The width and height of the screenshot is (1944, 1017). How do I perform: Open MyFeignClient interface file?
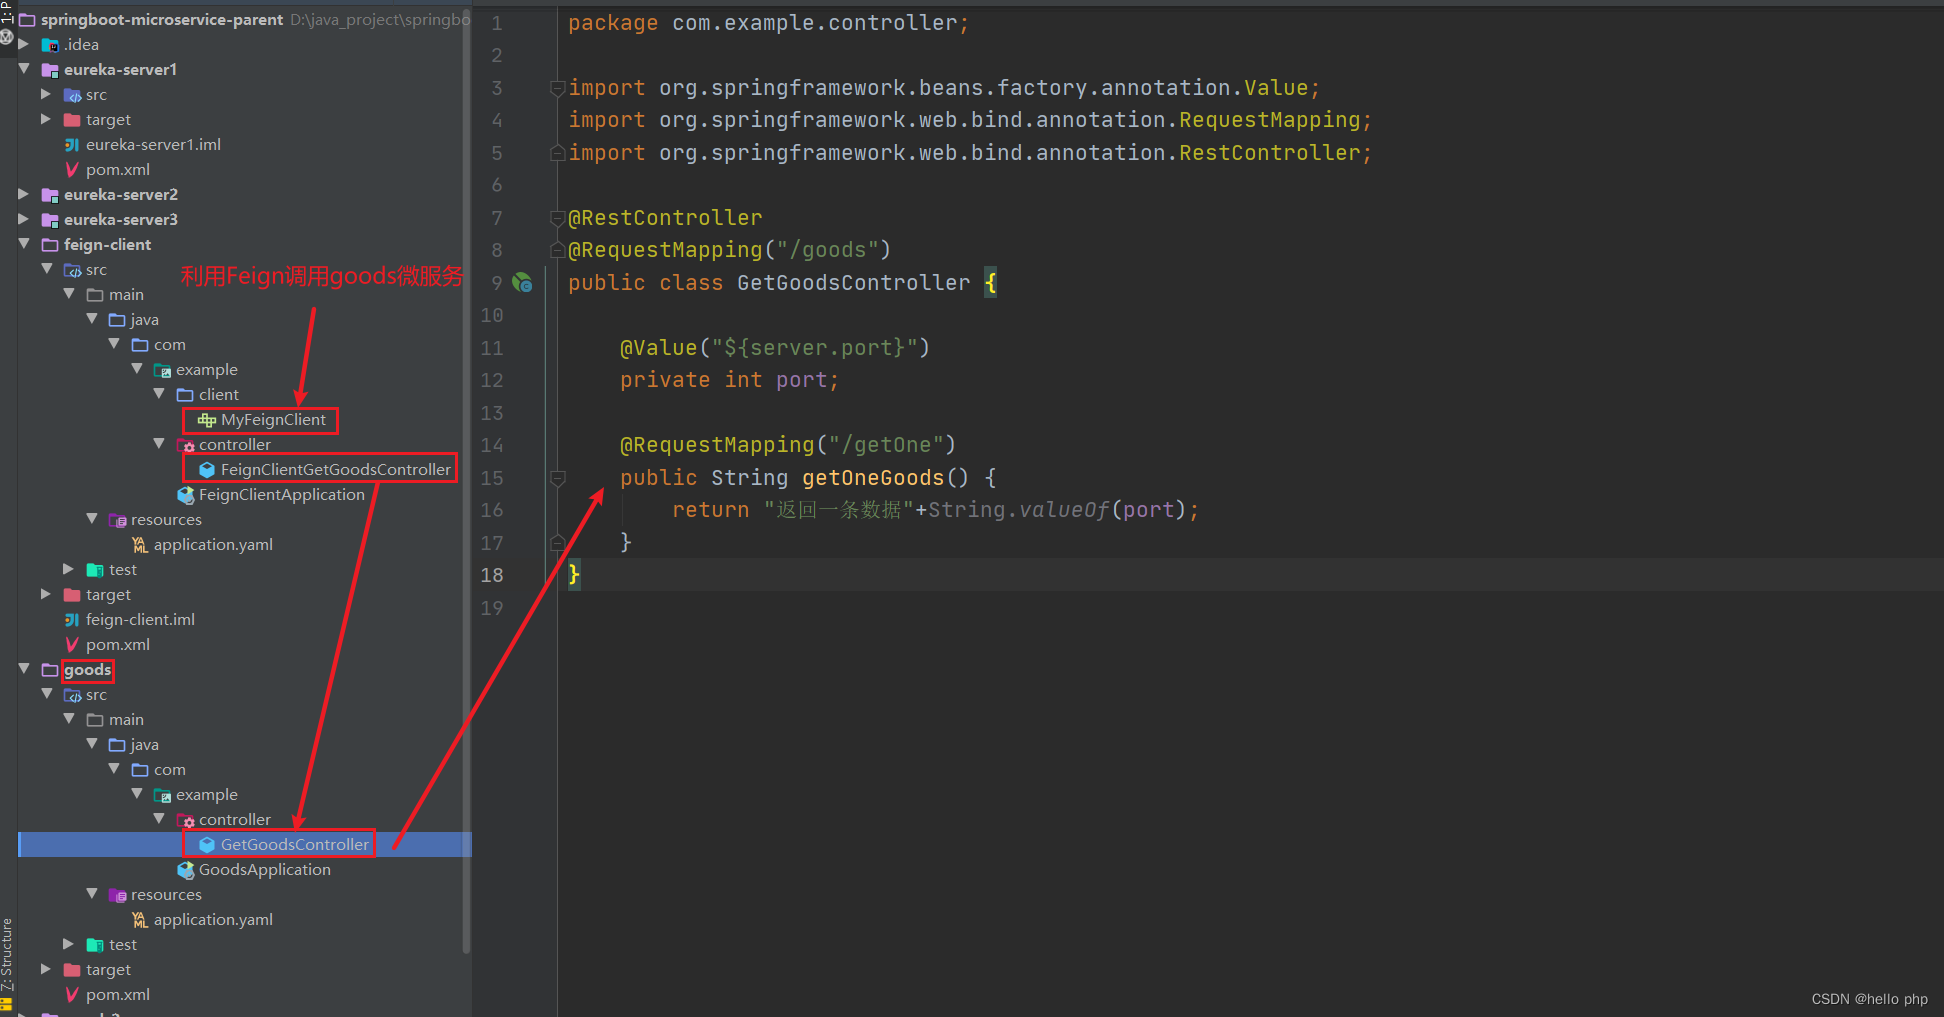[x=273, y=420]
